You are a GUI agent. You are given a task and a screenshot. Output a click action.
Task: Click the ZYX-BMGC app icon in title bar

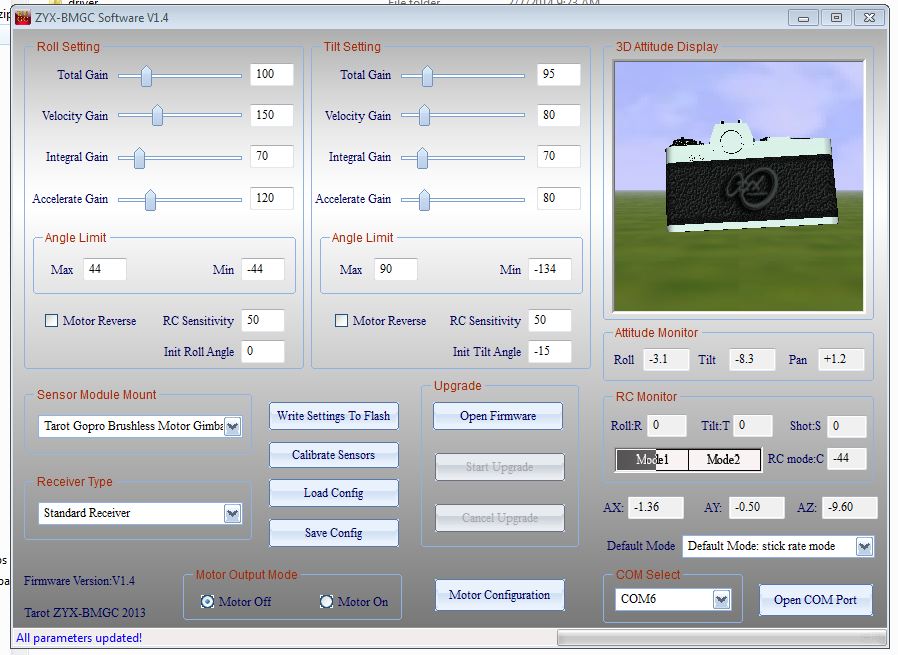22,18
